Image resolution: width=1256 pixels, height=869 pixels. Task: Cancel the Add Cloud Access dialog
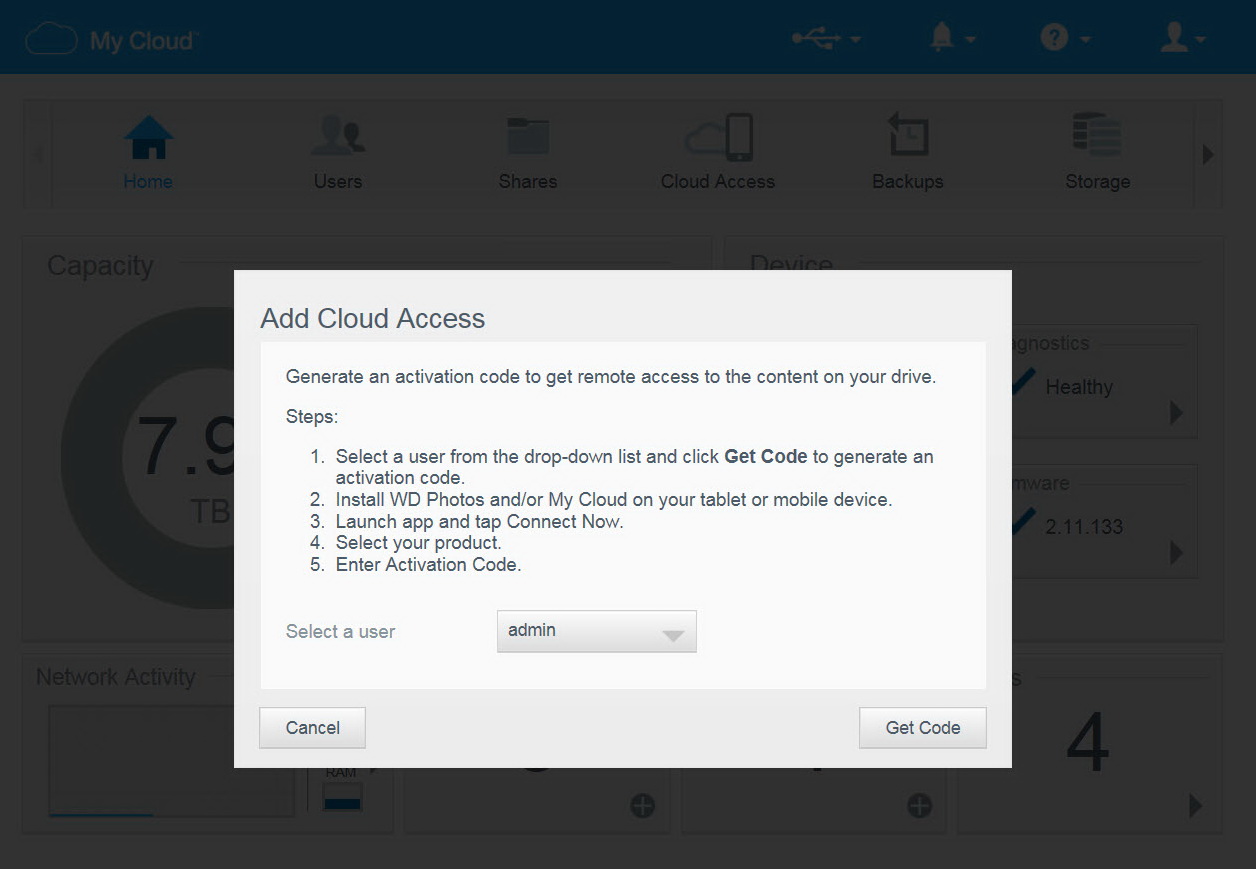[313, 728]
